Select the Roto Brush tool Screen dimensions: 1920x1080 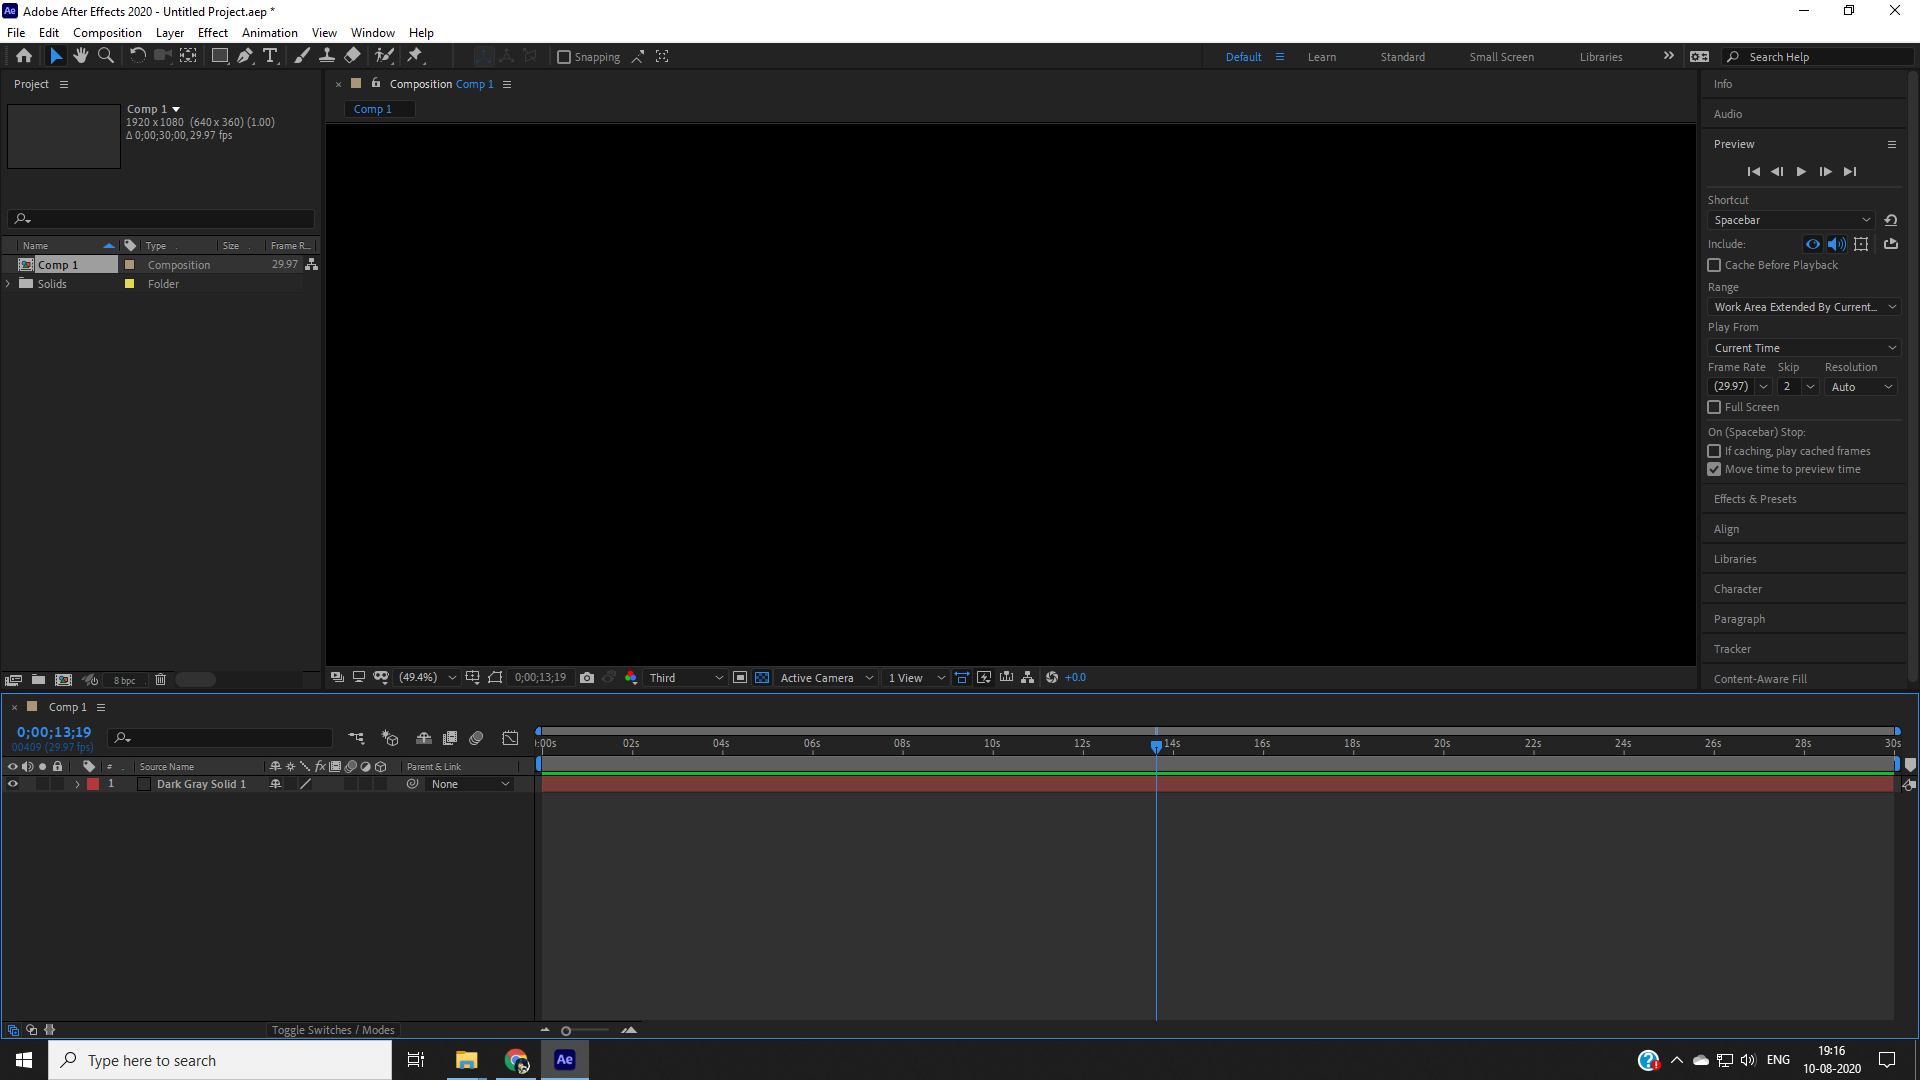(x=384, y=56)
